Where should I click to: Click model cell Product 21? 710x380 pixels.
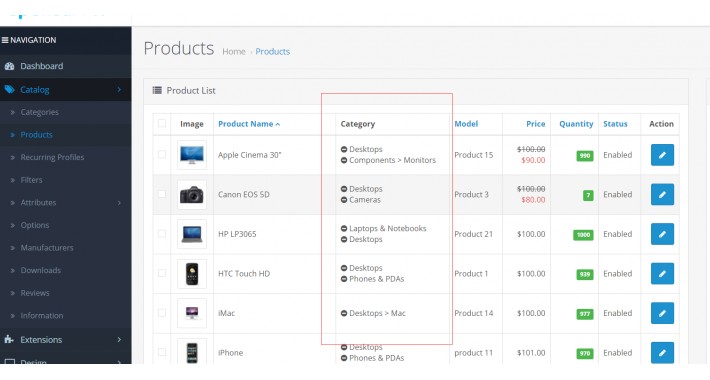click(473, 234)
